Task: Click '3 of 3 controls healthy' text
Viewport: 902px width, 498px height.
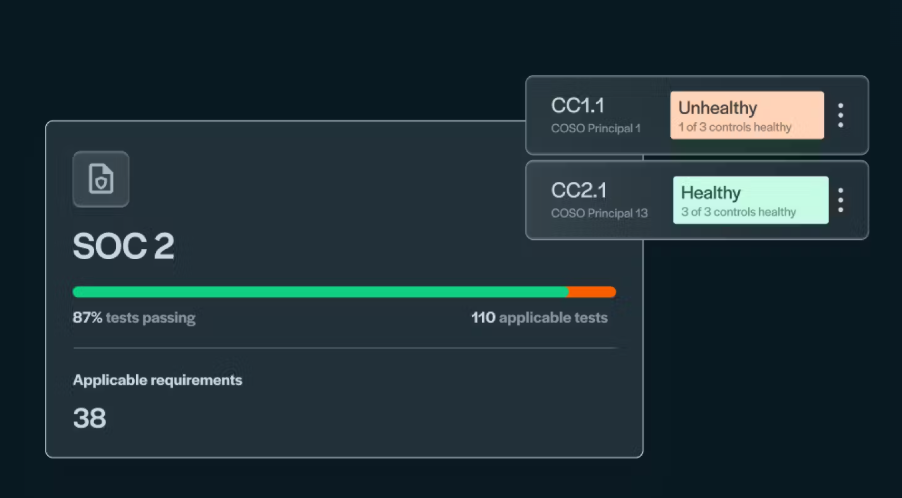Action: (x=738, y=212)
